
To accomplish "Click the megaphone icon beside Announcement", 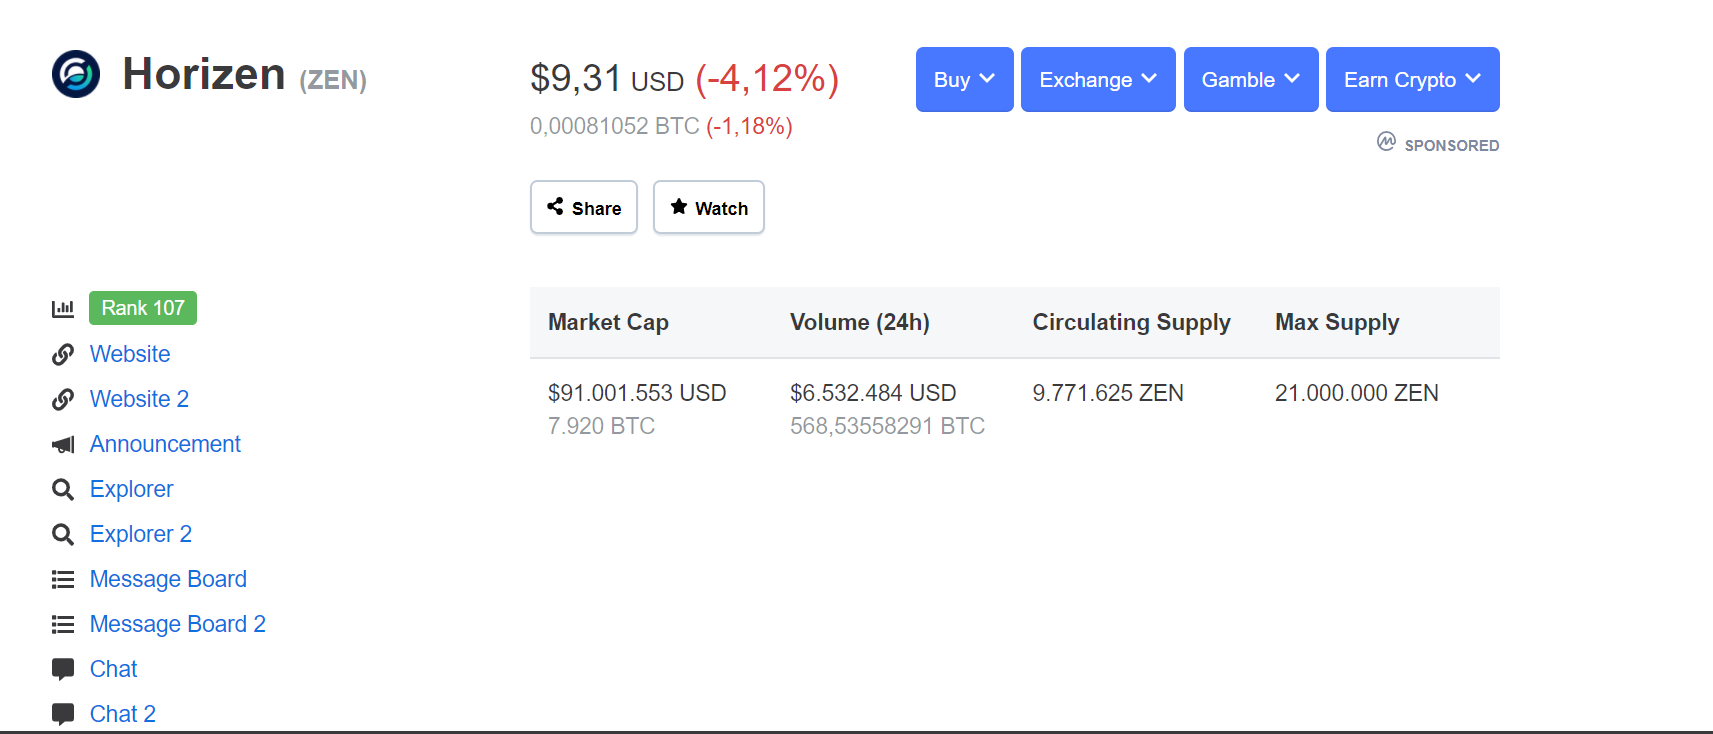I will tap(63, 444).
